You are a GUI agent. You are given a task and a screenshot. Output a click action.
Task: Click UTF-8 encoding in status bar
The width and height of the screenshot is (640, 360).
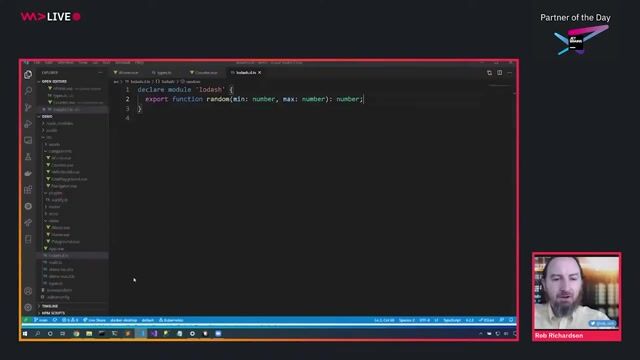424,320
